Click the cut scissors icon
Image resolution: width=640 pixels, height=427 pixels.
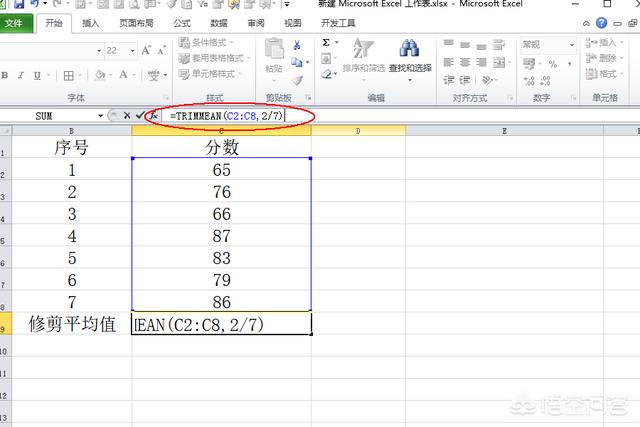pyautogui.click(x=297, y=45)
